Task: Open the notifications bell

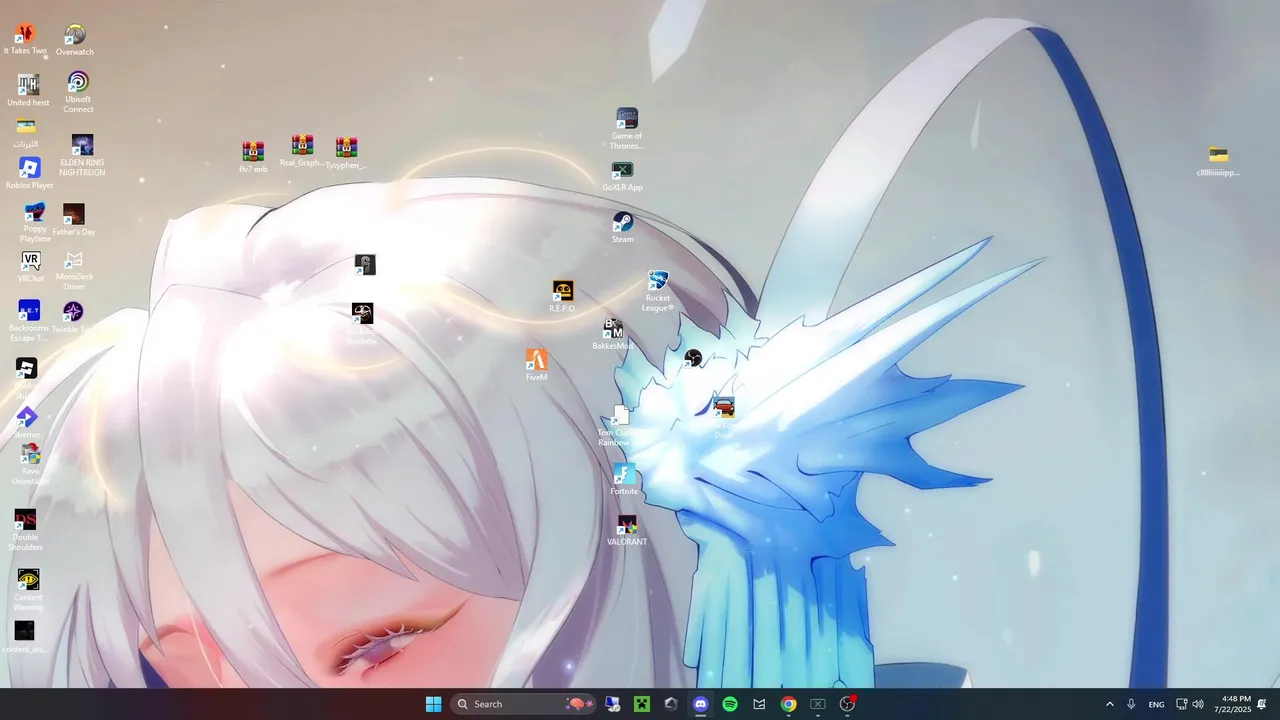Action: (x=1262, y=704)
